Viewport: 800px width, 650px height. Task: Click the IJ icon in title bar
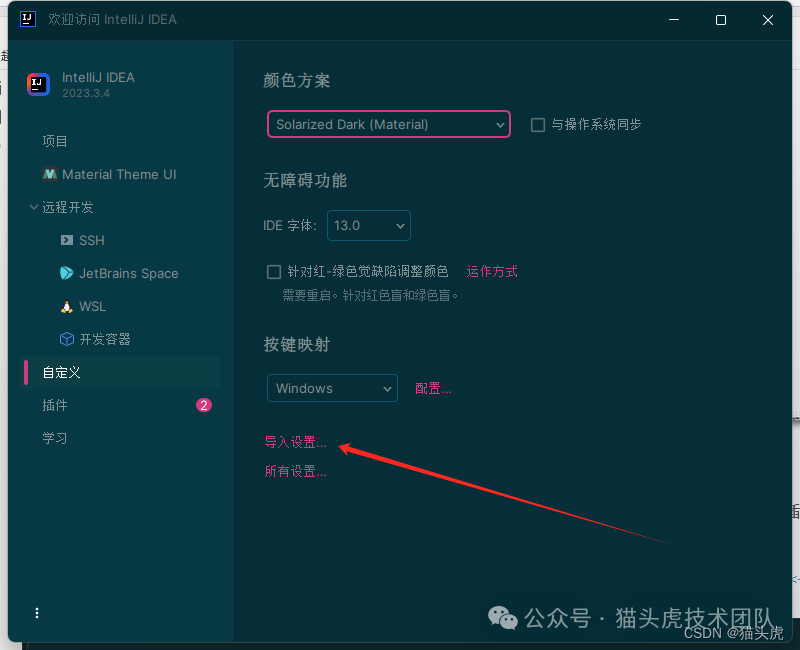point(28,19)
